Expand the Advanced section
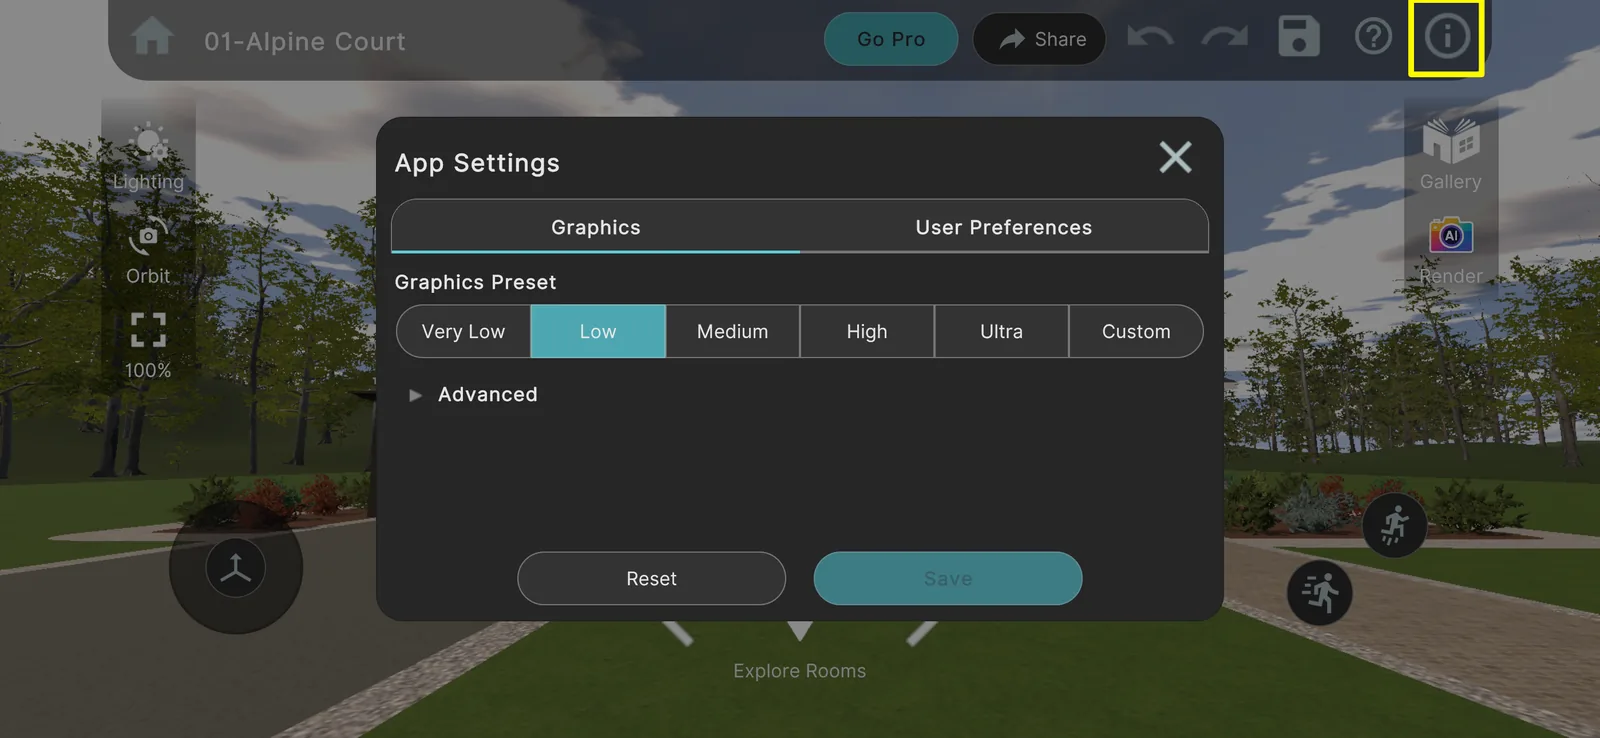This screenshot has width=1600, height=738. 473,394
